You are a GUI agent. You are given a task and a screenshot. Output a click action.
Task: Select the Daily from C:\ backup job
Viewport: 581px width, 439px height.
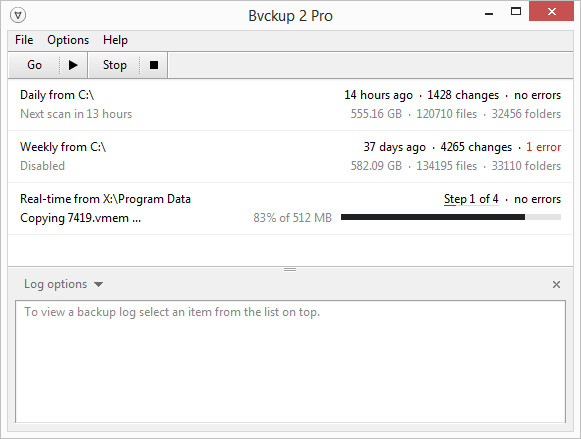pos(290,104)
